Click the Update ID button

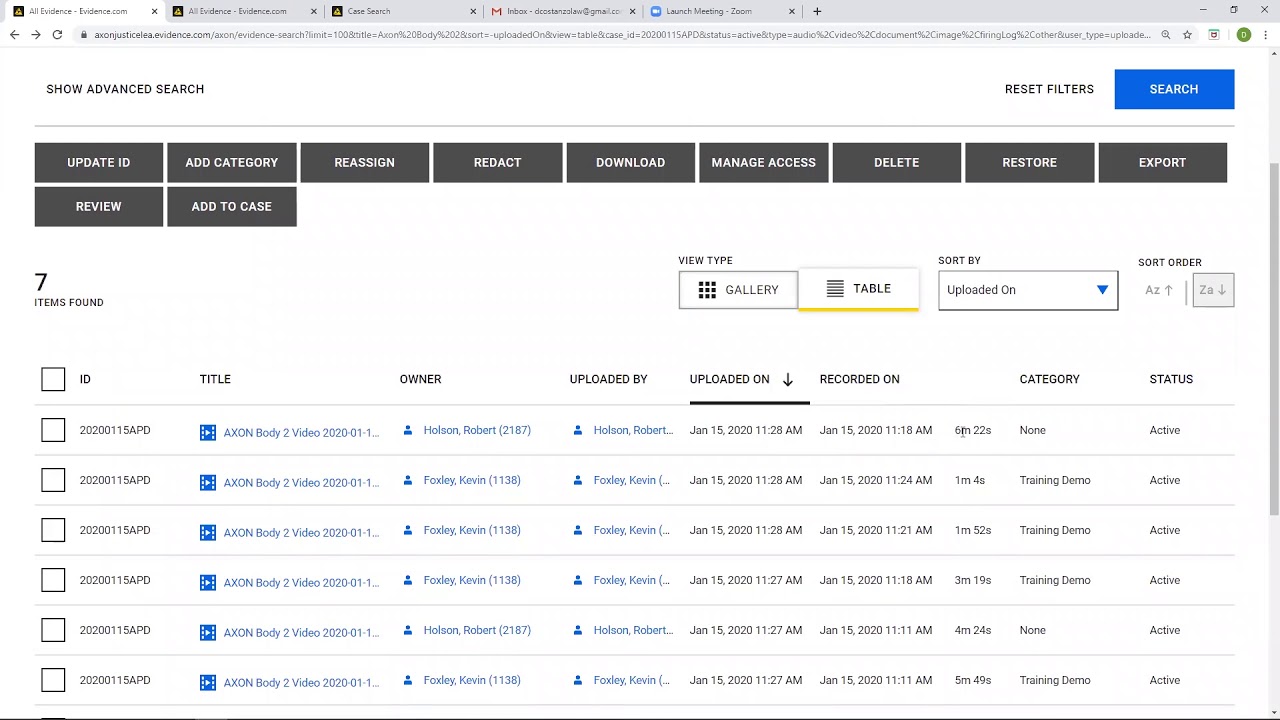pyautogui.click(x=99, y=162)
